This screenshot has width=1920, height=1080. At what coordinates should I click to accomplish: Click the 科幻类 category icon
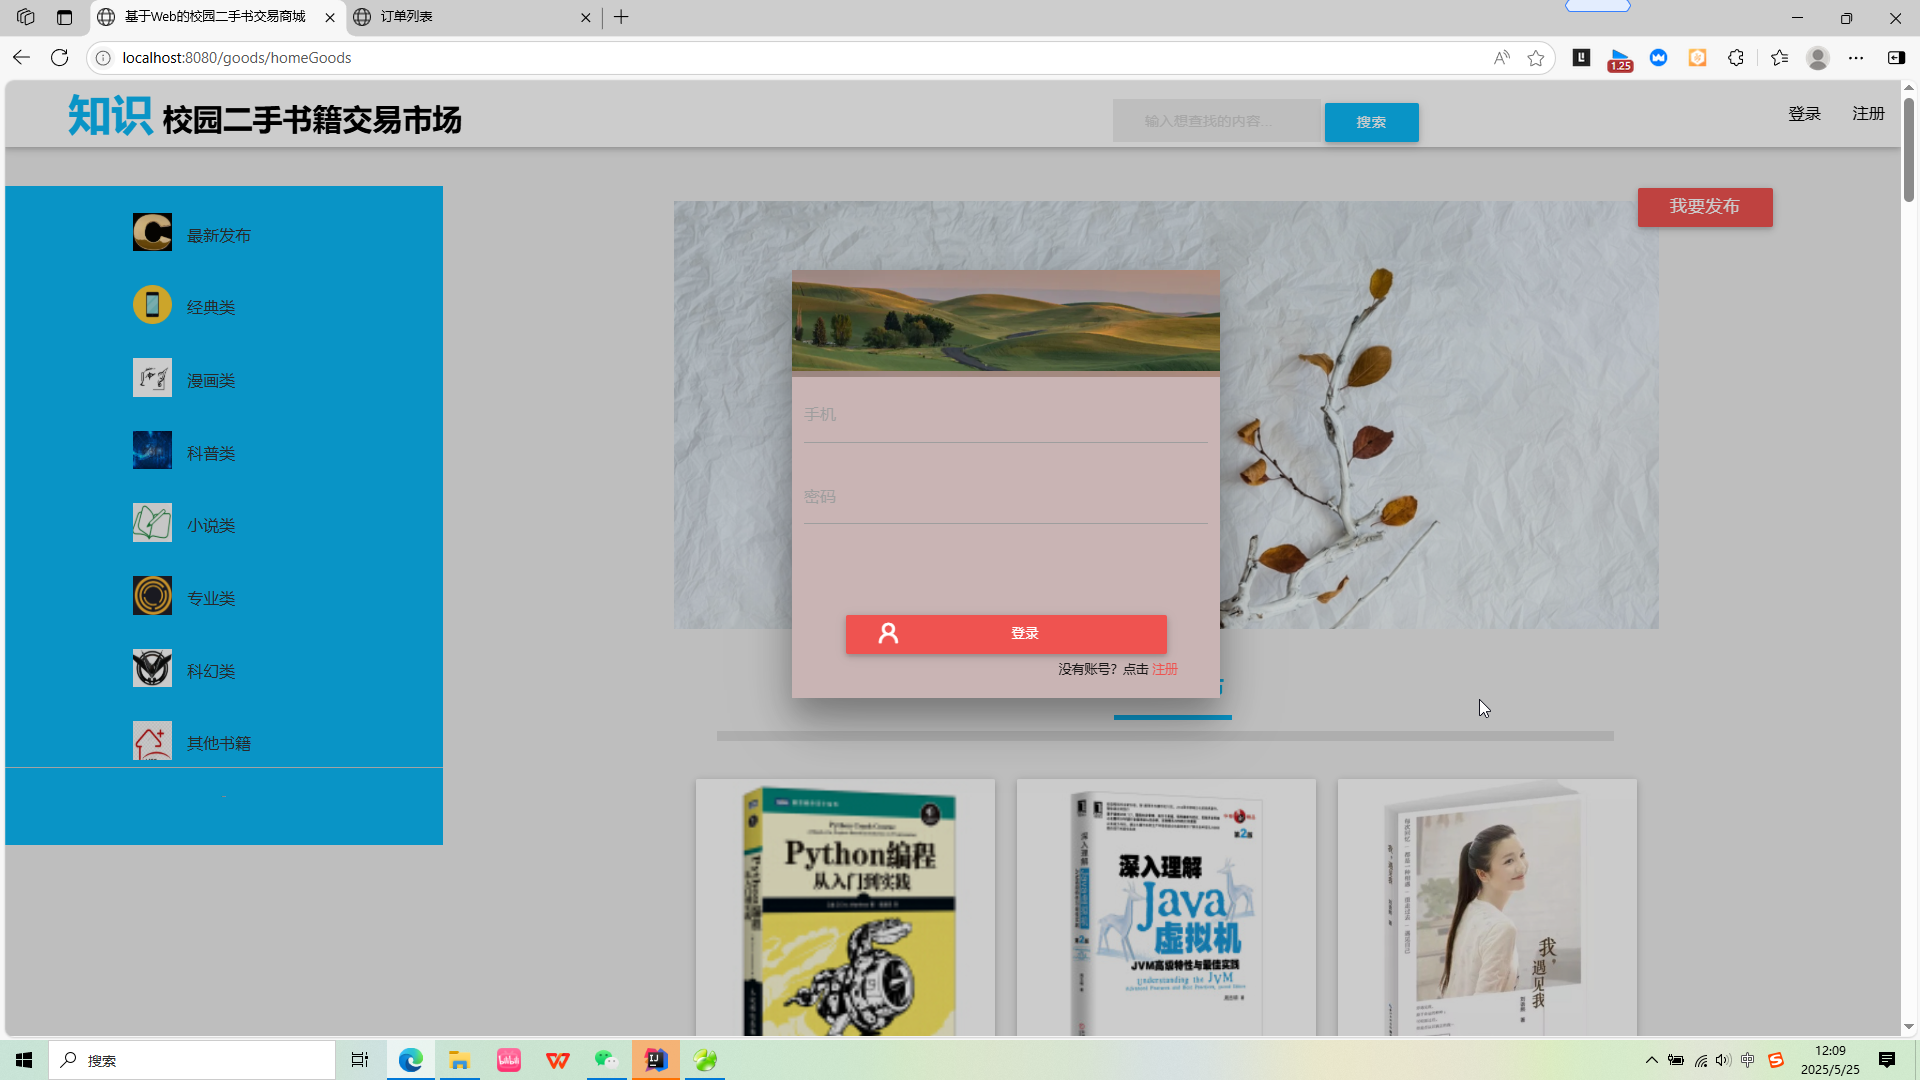152,669
